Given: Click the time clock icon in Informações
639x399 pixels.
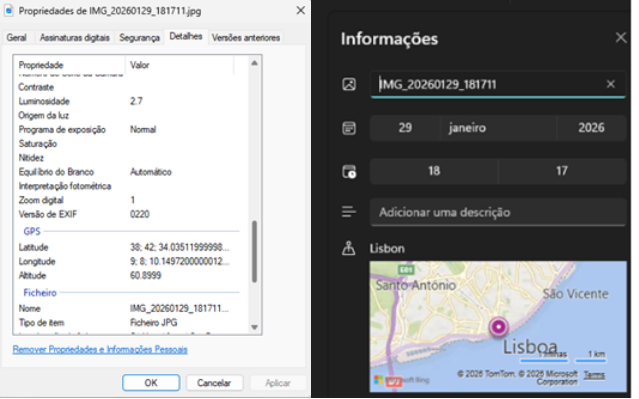Looking at the screenshot, I should [x=349, y=172].
